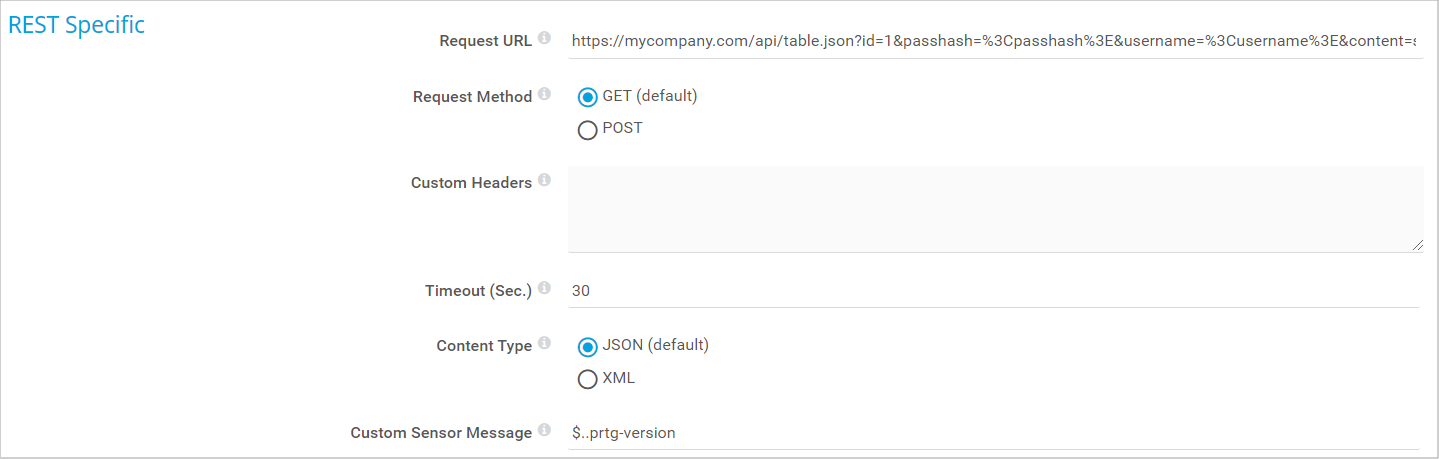1439x459 pixels.
Task: Click the Request URL label text
Action: point(485,41)
